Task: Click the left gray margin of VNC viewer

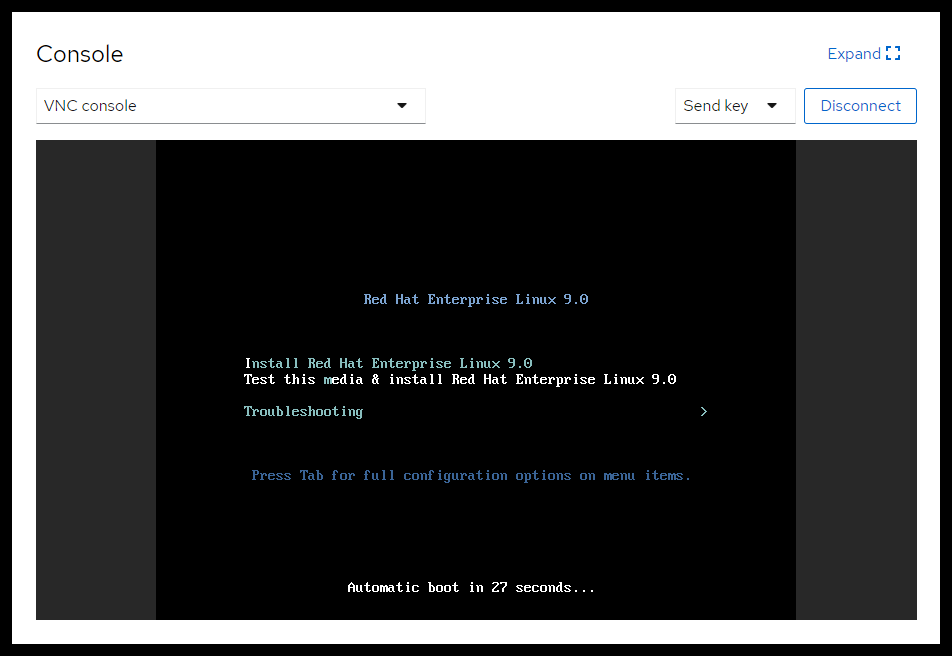Action: tap(96, 380)
